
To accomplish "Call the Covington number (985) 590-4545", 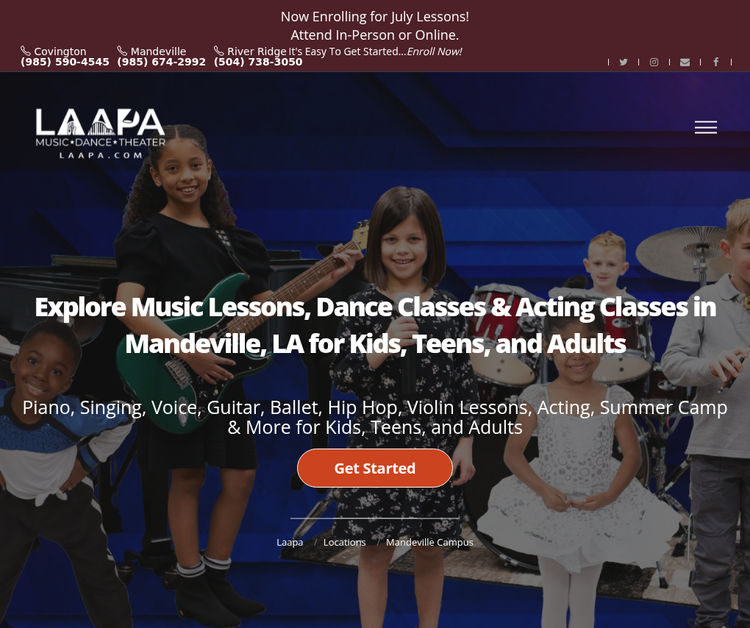I will (65, 62).
